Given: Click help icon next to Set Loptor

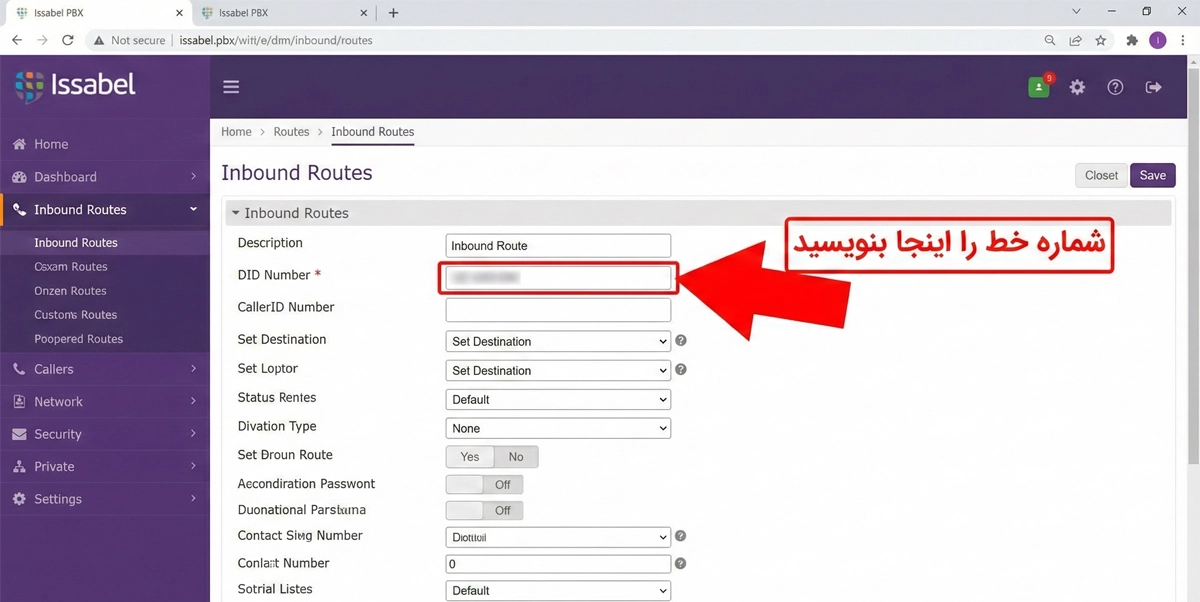Looking at the screenshot, I should click(681, 370).
